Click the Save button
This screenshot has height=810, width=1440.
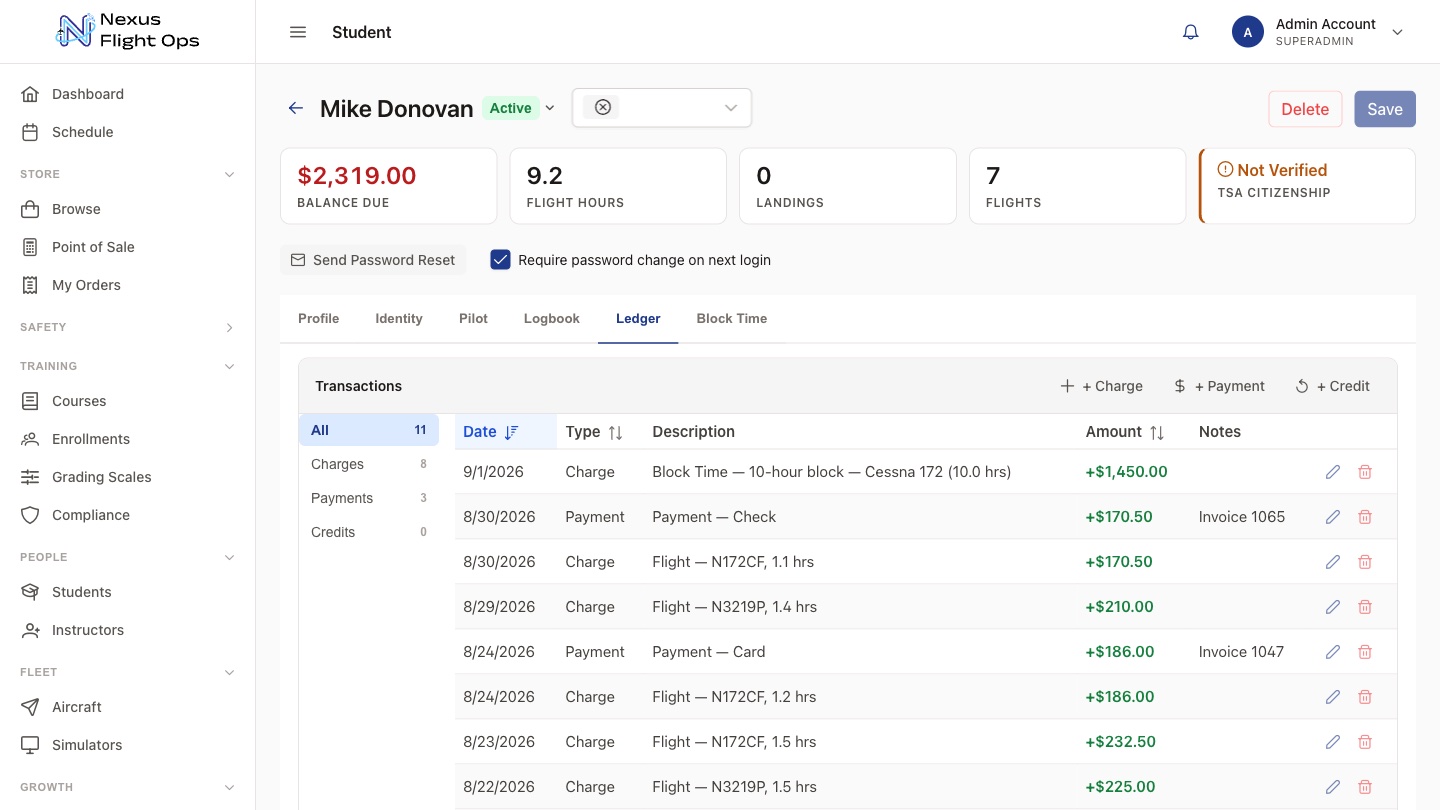1385,109
